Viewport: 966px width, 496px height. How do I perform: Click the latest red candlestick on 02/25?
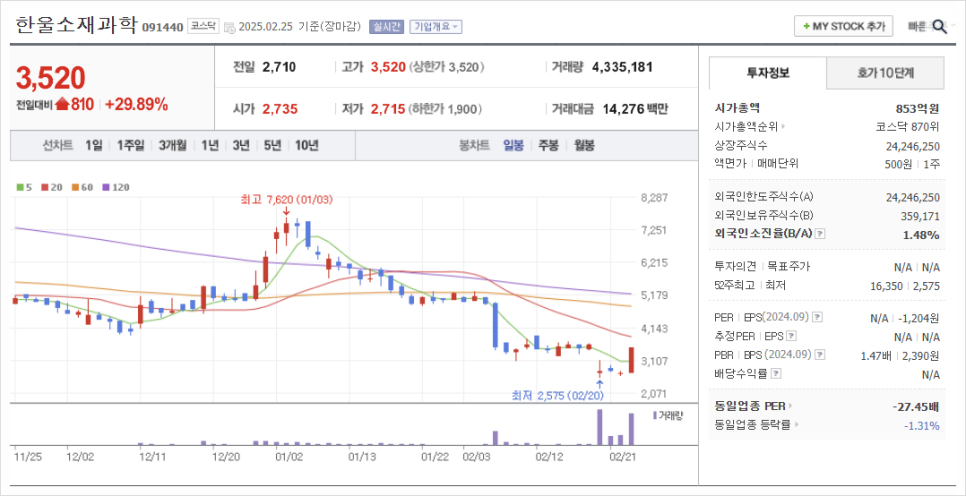click(631, 360)
